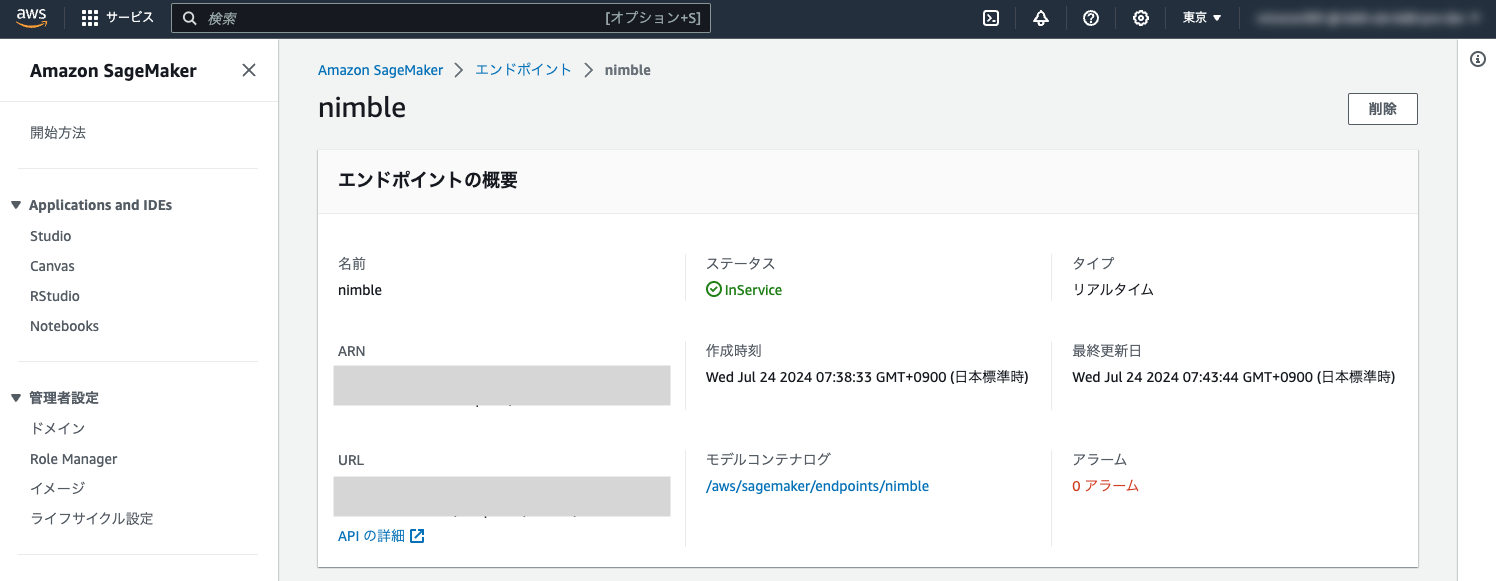Open Notebooks from the sidebar
The width and height of the screenshot is (1496, 581).
pyautogui.click(x=64, y=325)
